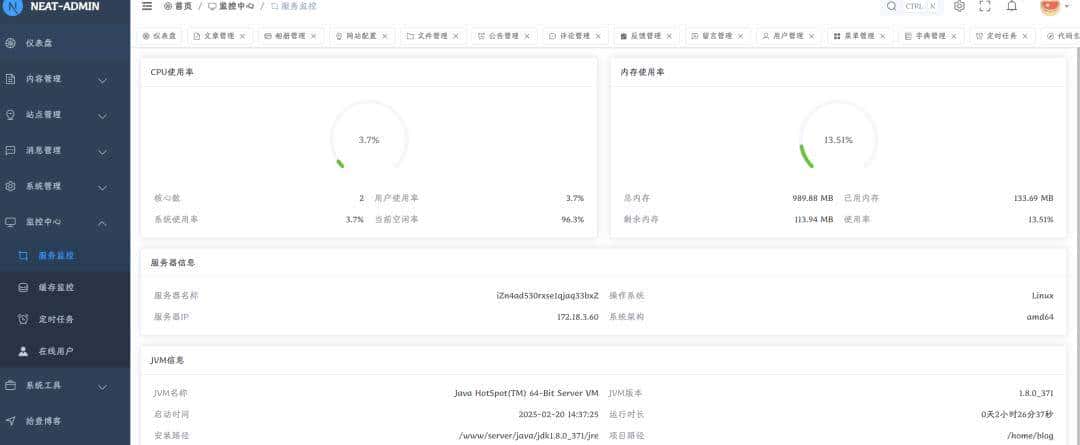Expand the 系统管理 sidebar menu
Viewport: 1080px width, 445px height.
click(65, 187)
